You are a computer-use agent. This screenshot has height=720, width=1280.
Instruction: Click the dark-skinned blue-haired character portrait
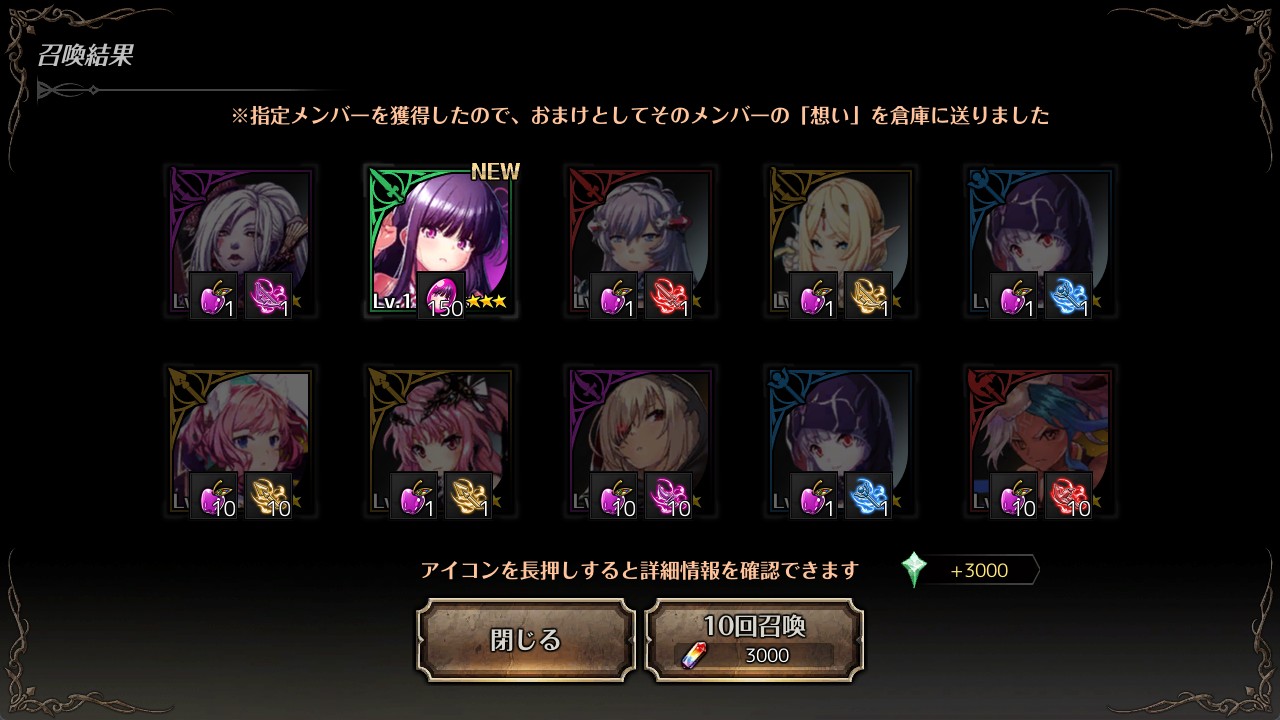(x=1040, y=441)
